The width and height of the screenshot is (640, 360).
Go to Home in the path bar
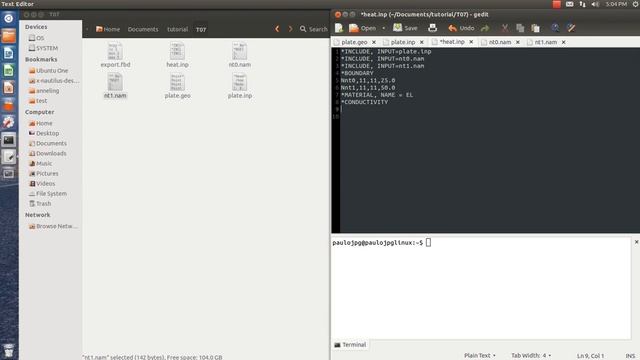click(x=108, y=29)
